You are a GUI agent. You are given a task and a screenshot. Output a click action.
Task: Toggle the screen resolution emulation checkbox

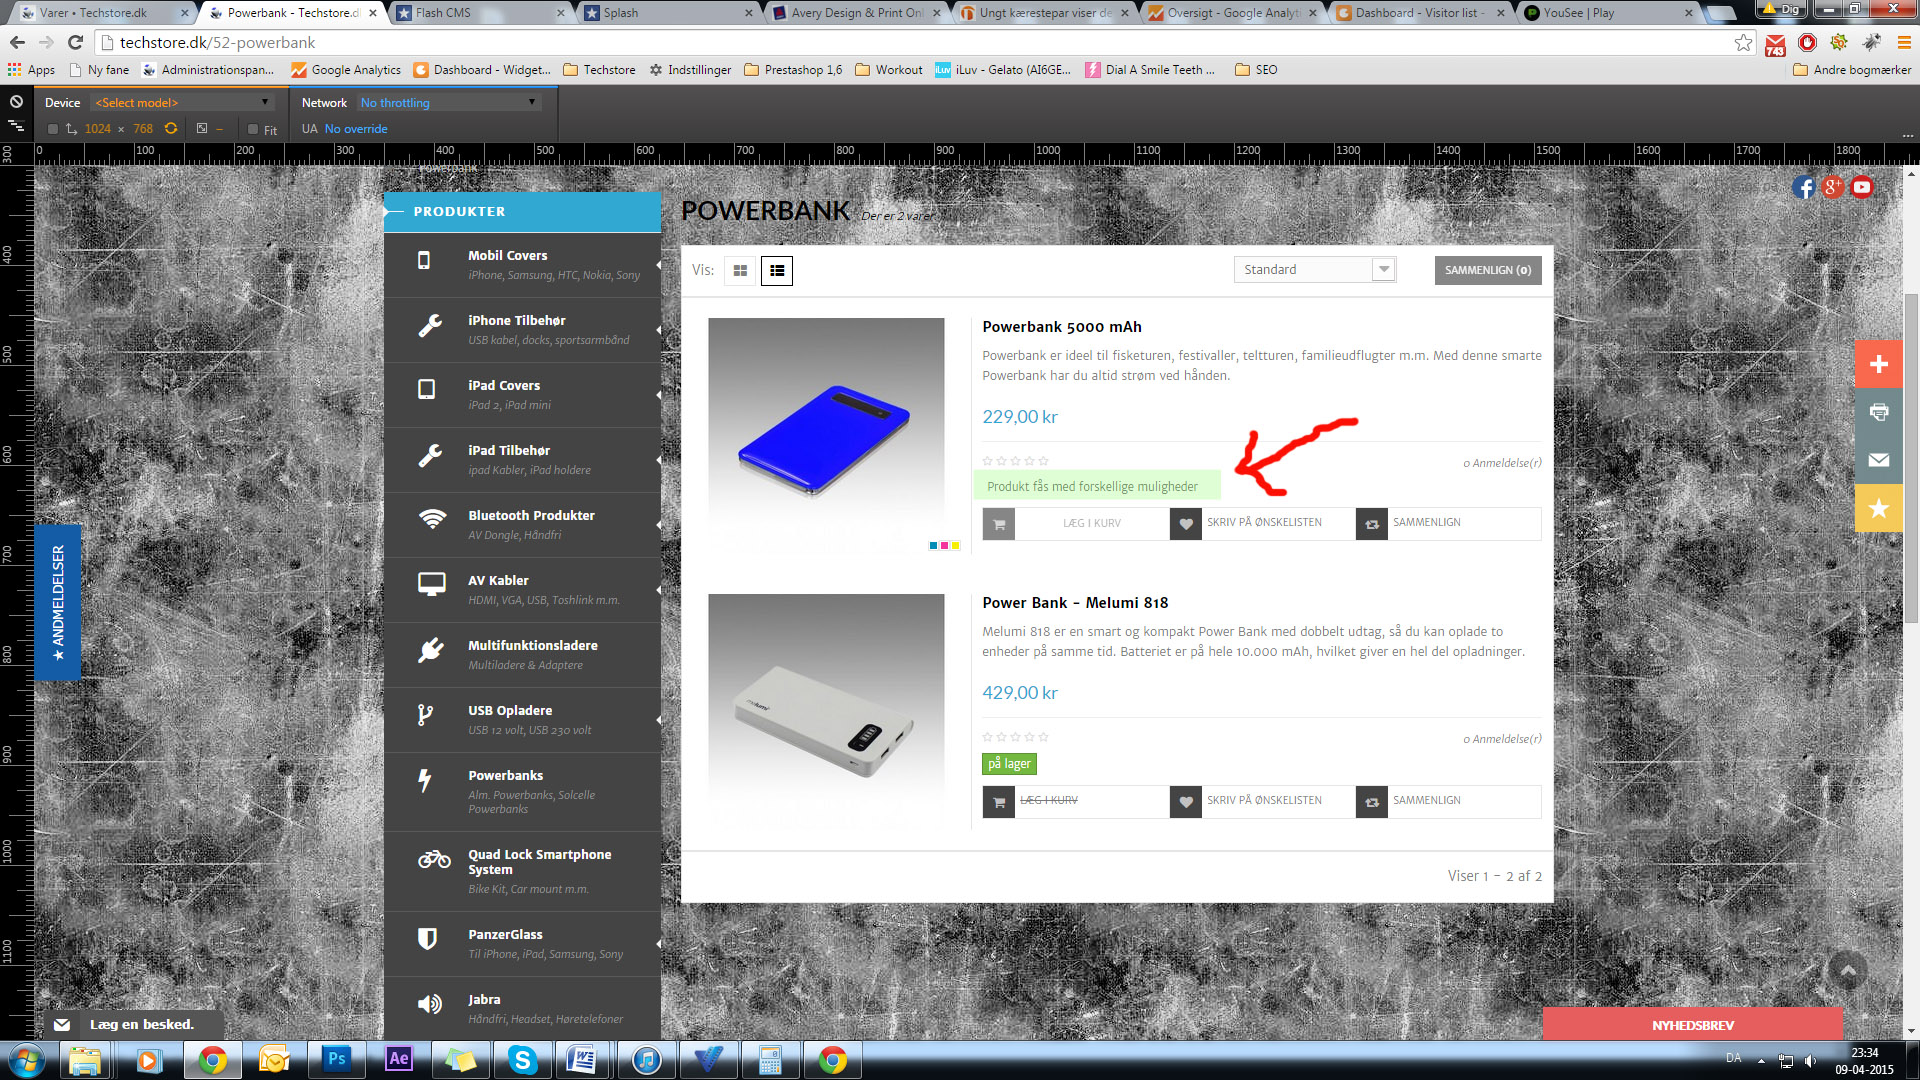pos(53,129)
